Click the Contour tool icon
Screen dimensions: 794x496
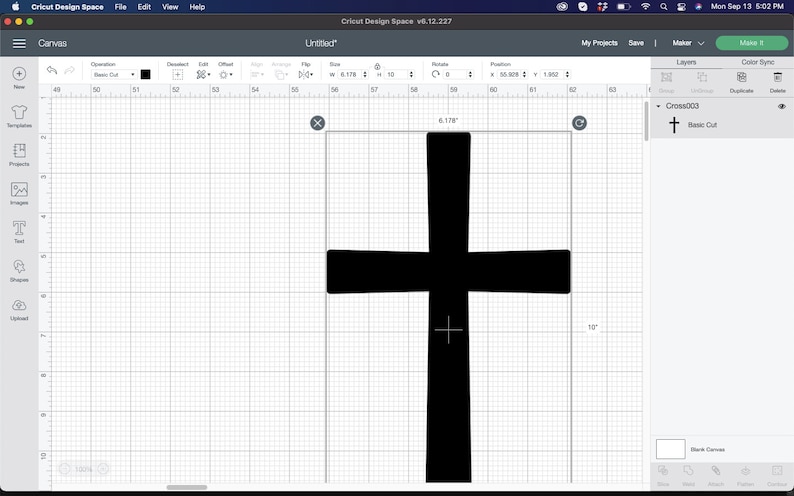point(777,471)
